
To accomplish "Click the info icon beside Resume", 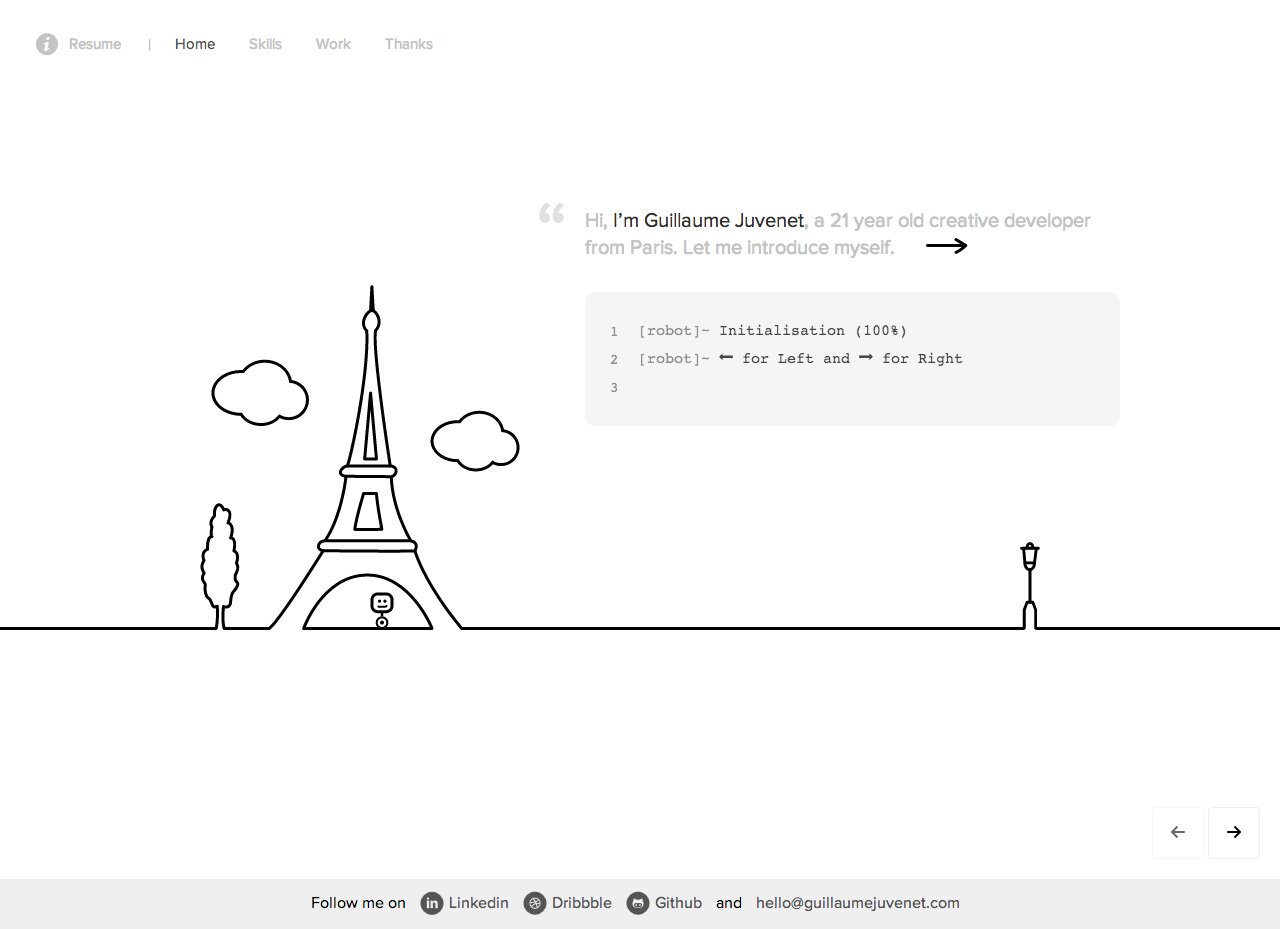I will 46,44.
